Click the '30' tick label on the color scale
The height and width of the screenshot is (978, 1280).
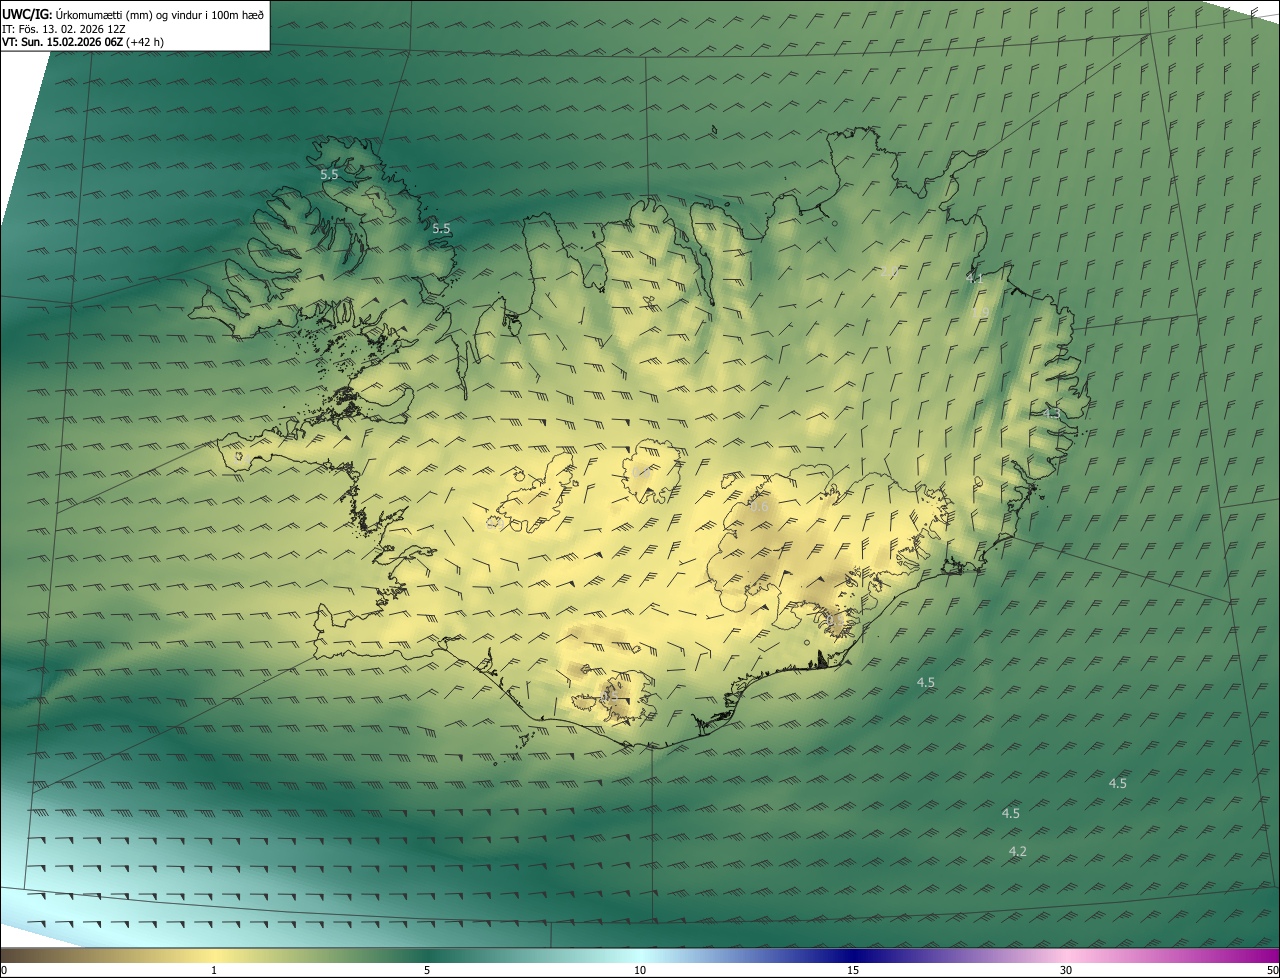(1066, 971)
